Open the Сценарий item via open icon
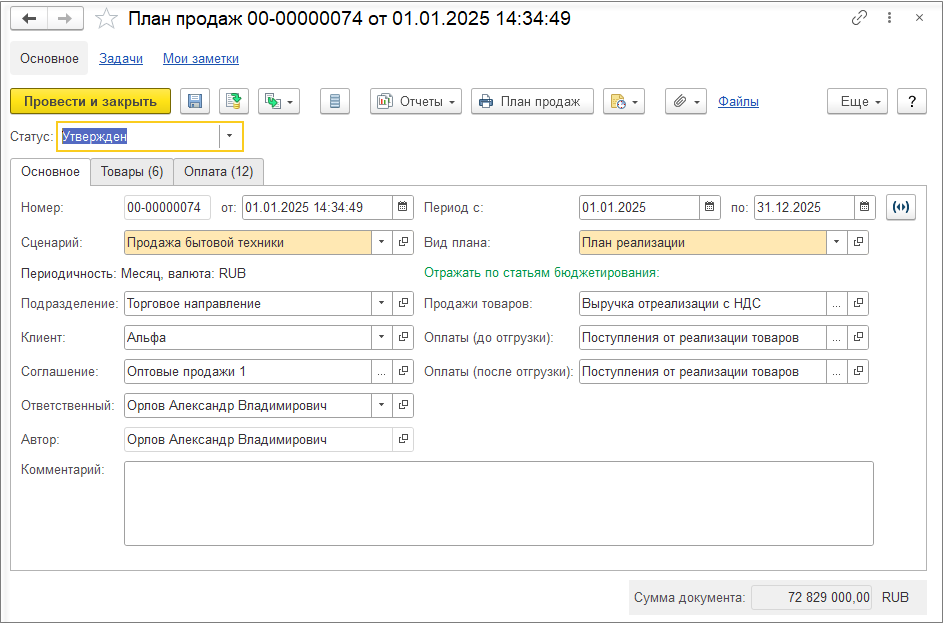This screenshot has height=623, width=943. pyautogui.click(x=403, y=242)
